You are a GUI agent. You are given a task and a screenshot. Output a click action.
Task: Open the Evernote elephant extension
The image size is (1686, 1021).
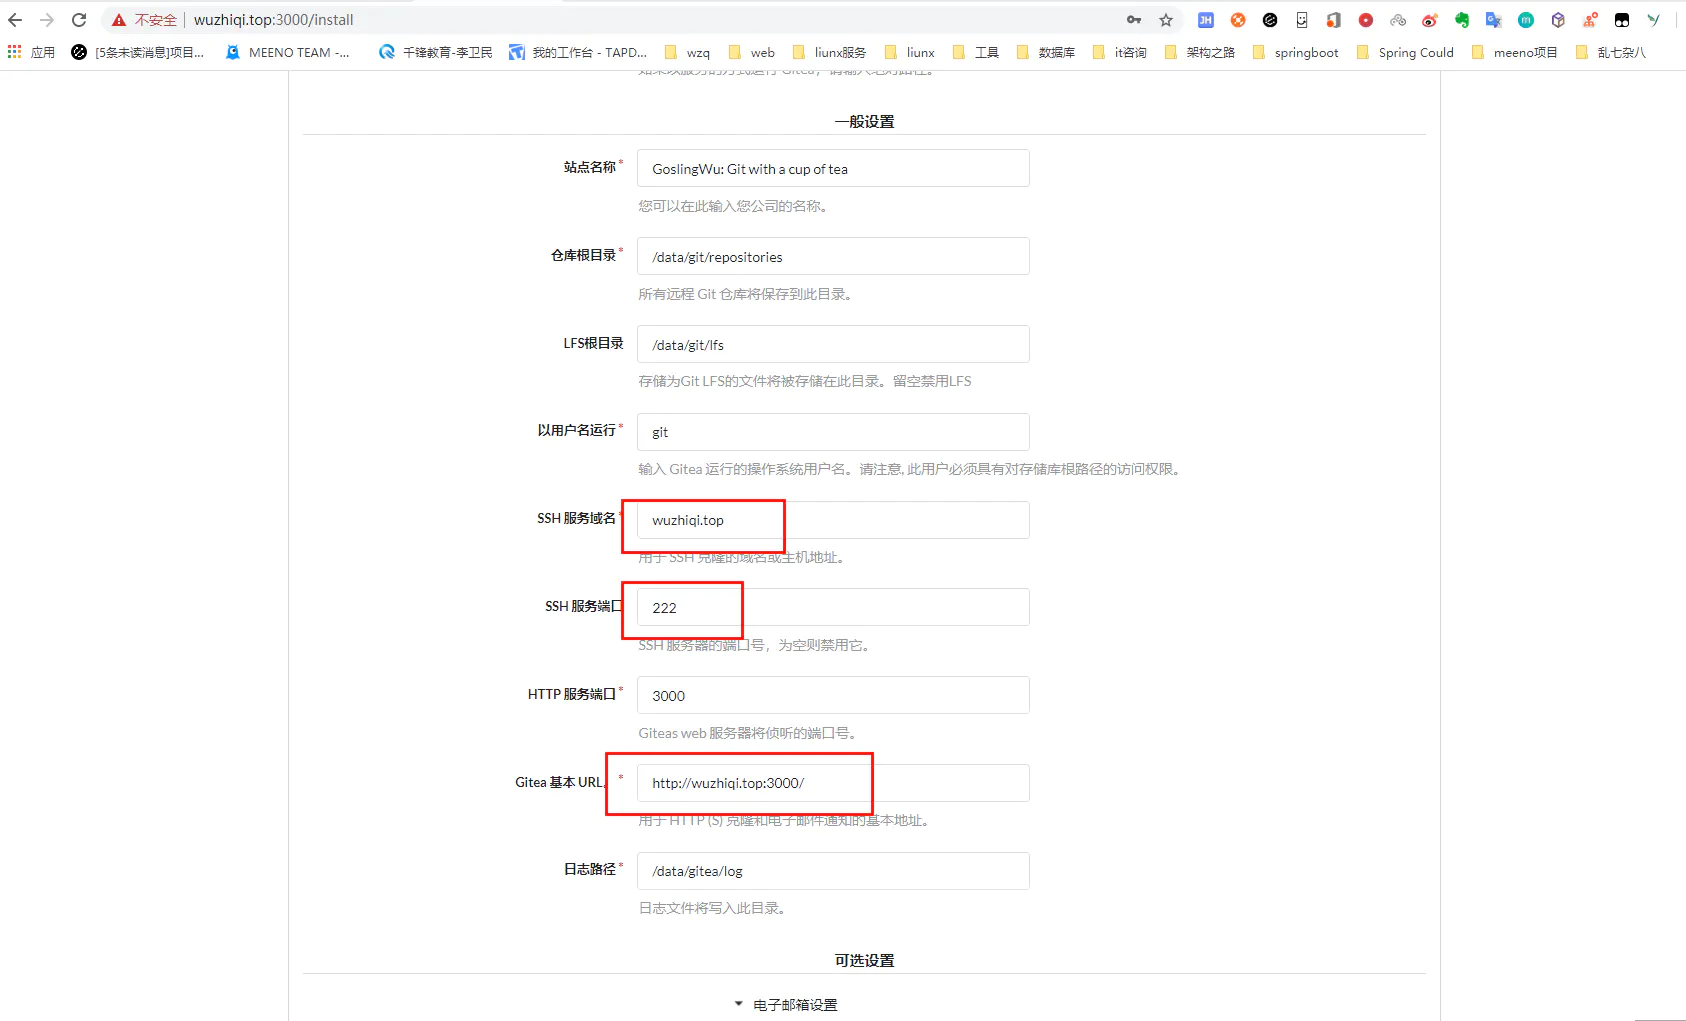[x=1462, y=20]
